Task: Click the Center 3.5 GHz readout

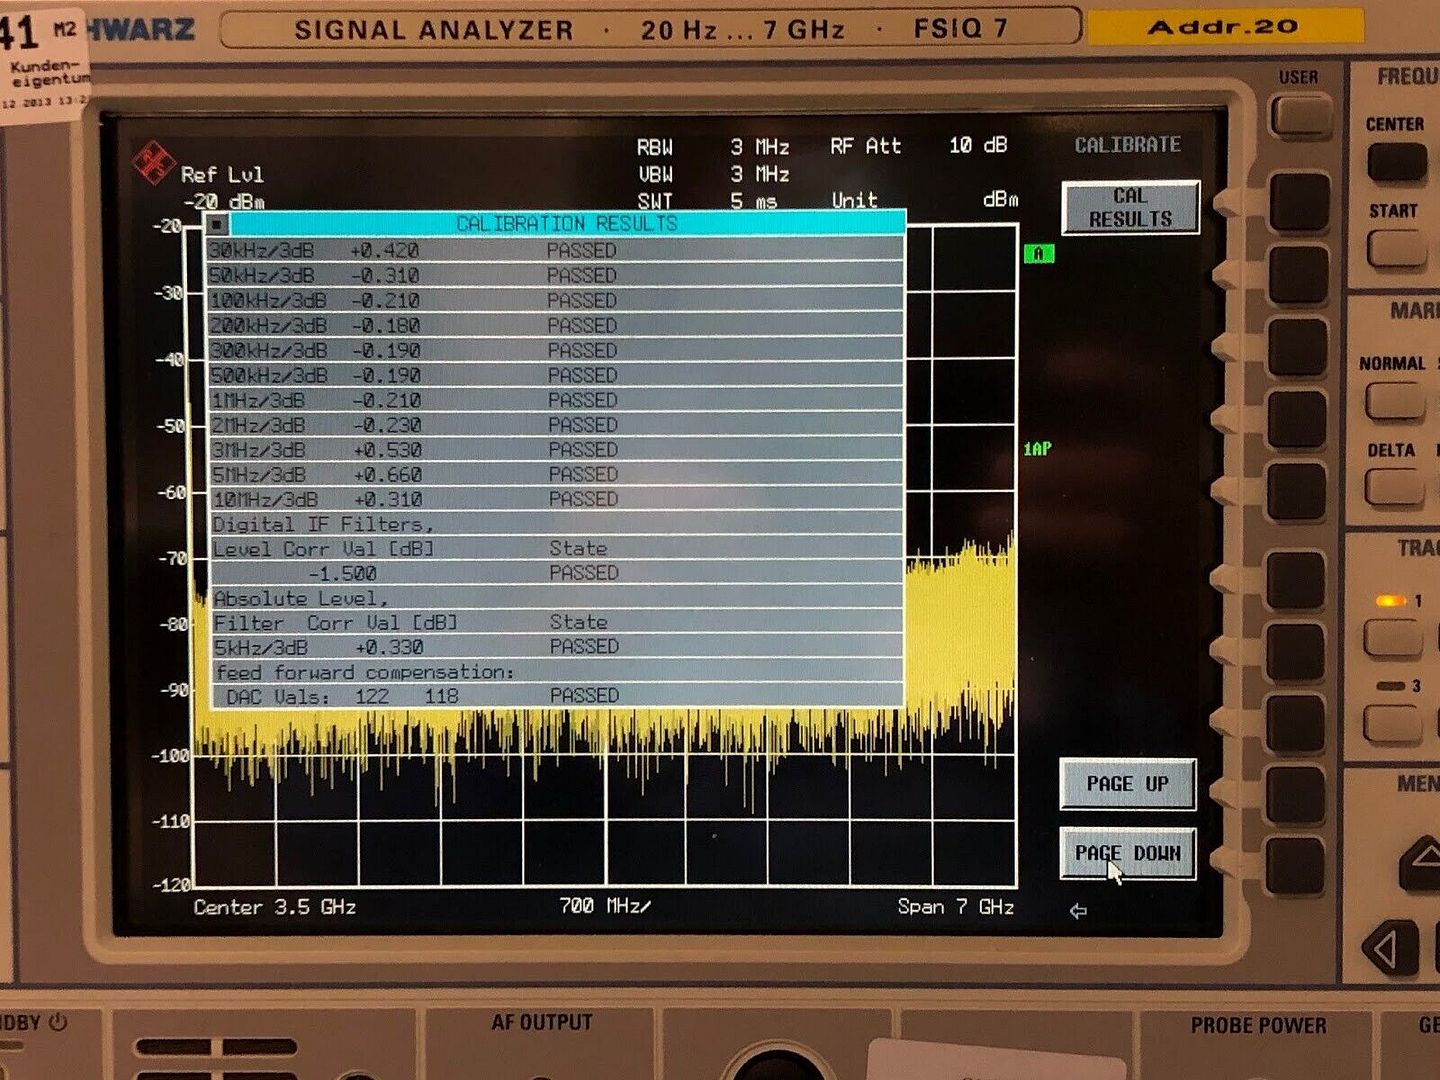Action: tap(274, 907)
